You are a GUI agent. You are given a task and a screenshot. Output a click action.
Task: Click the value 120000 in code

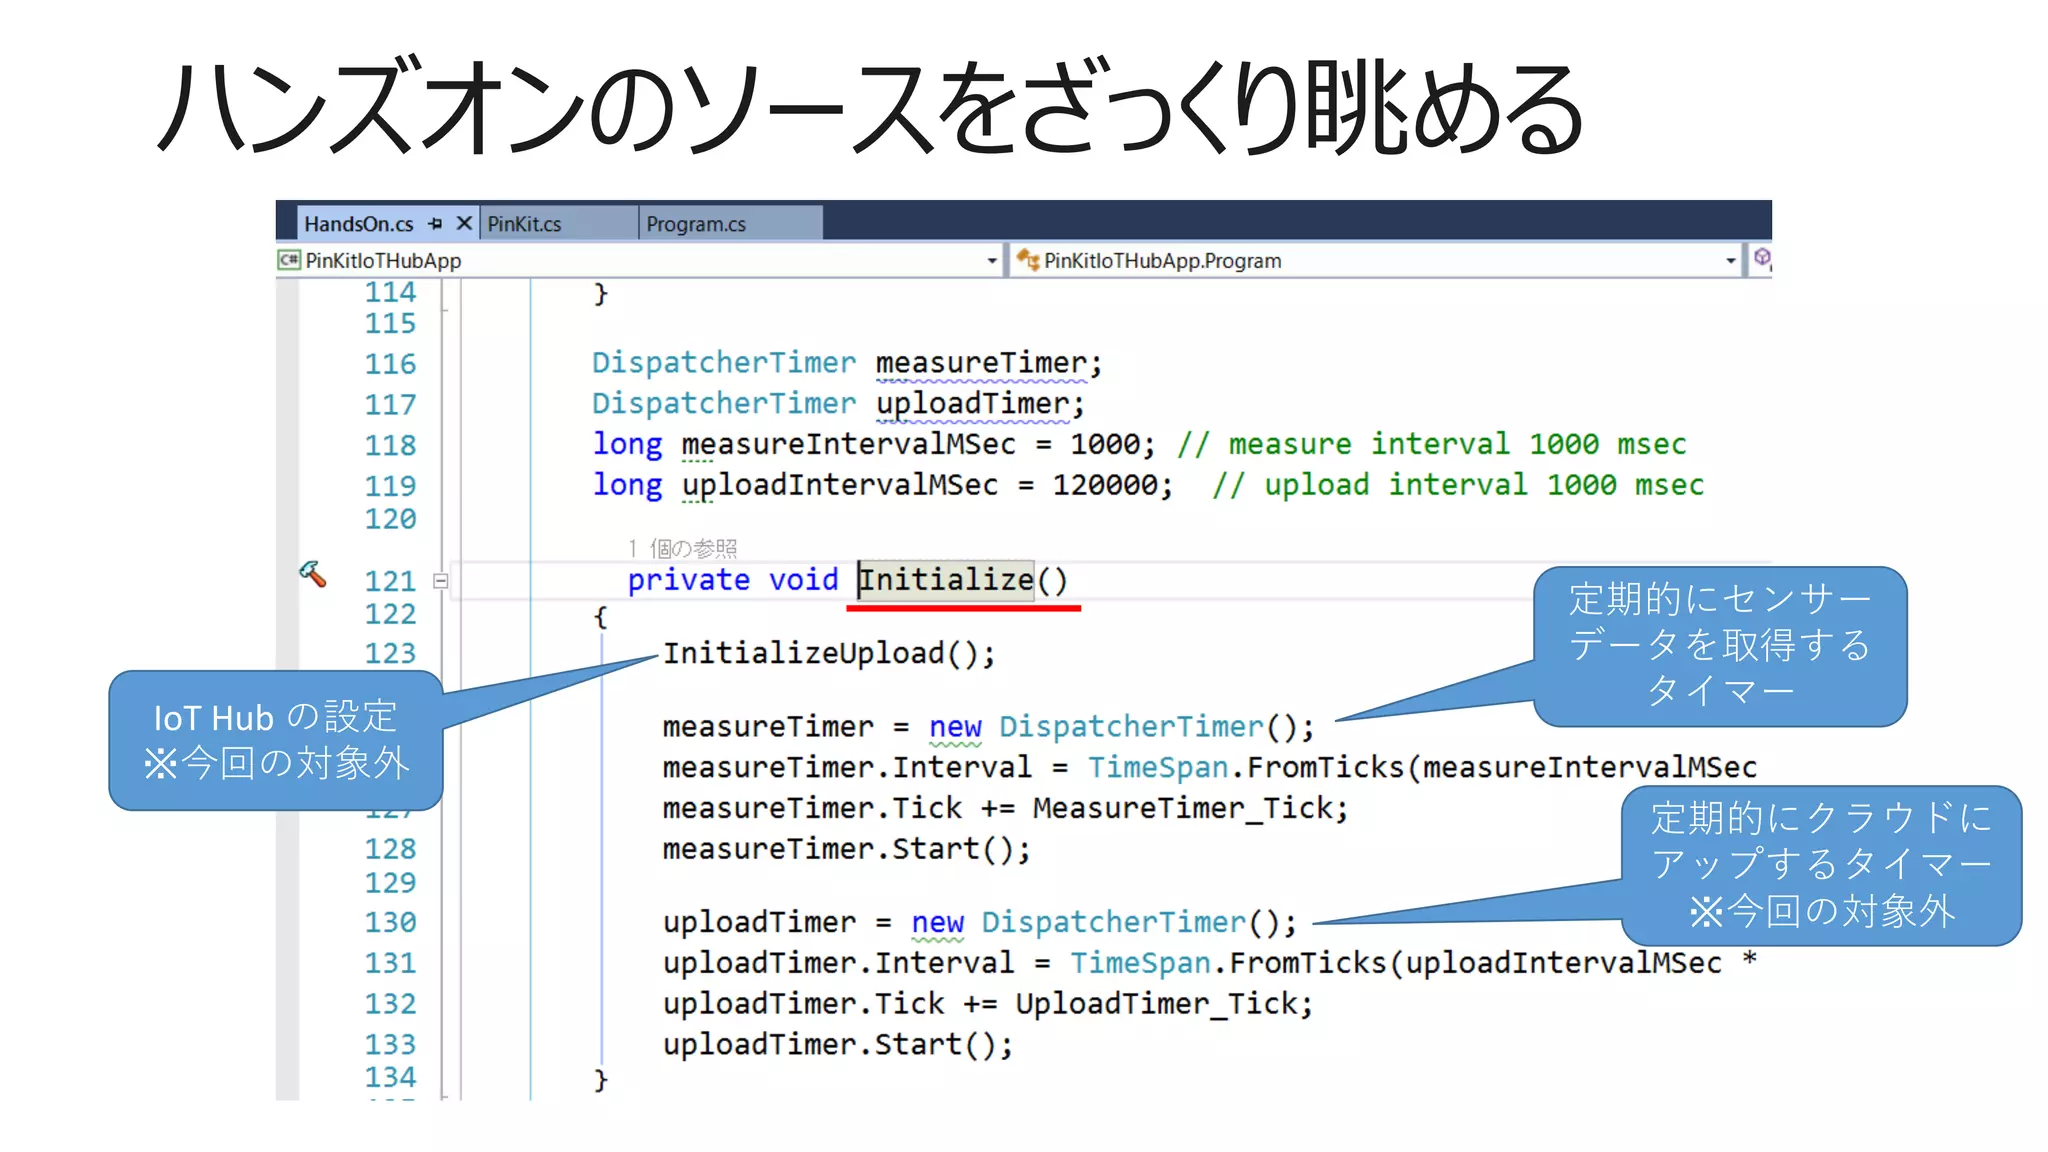pos(1104,485)
